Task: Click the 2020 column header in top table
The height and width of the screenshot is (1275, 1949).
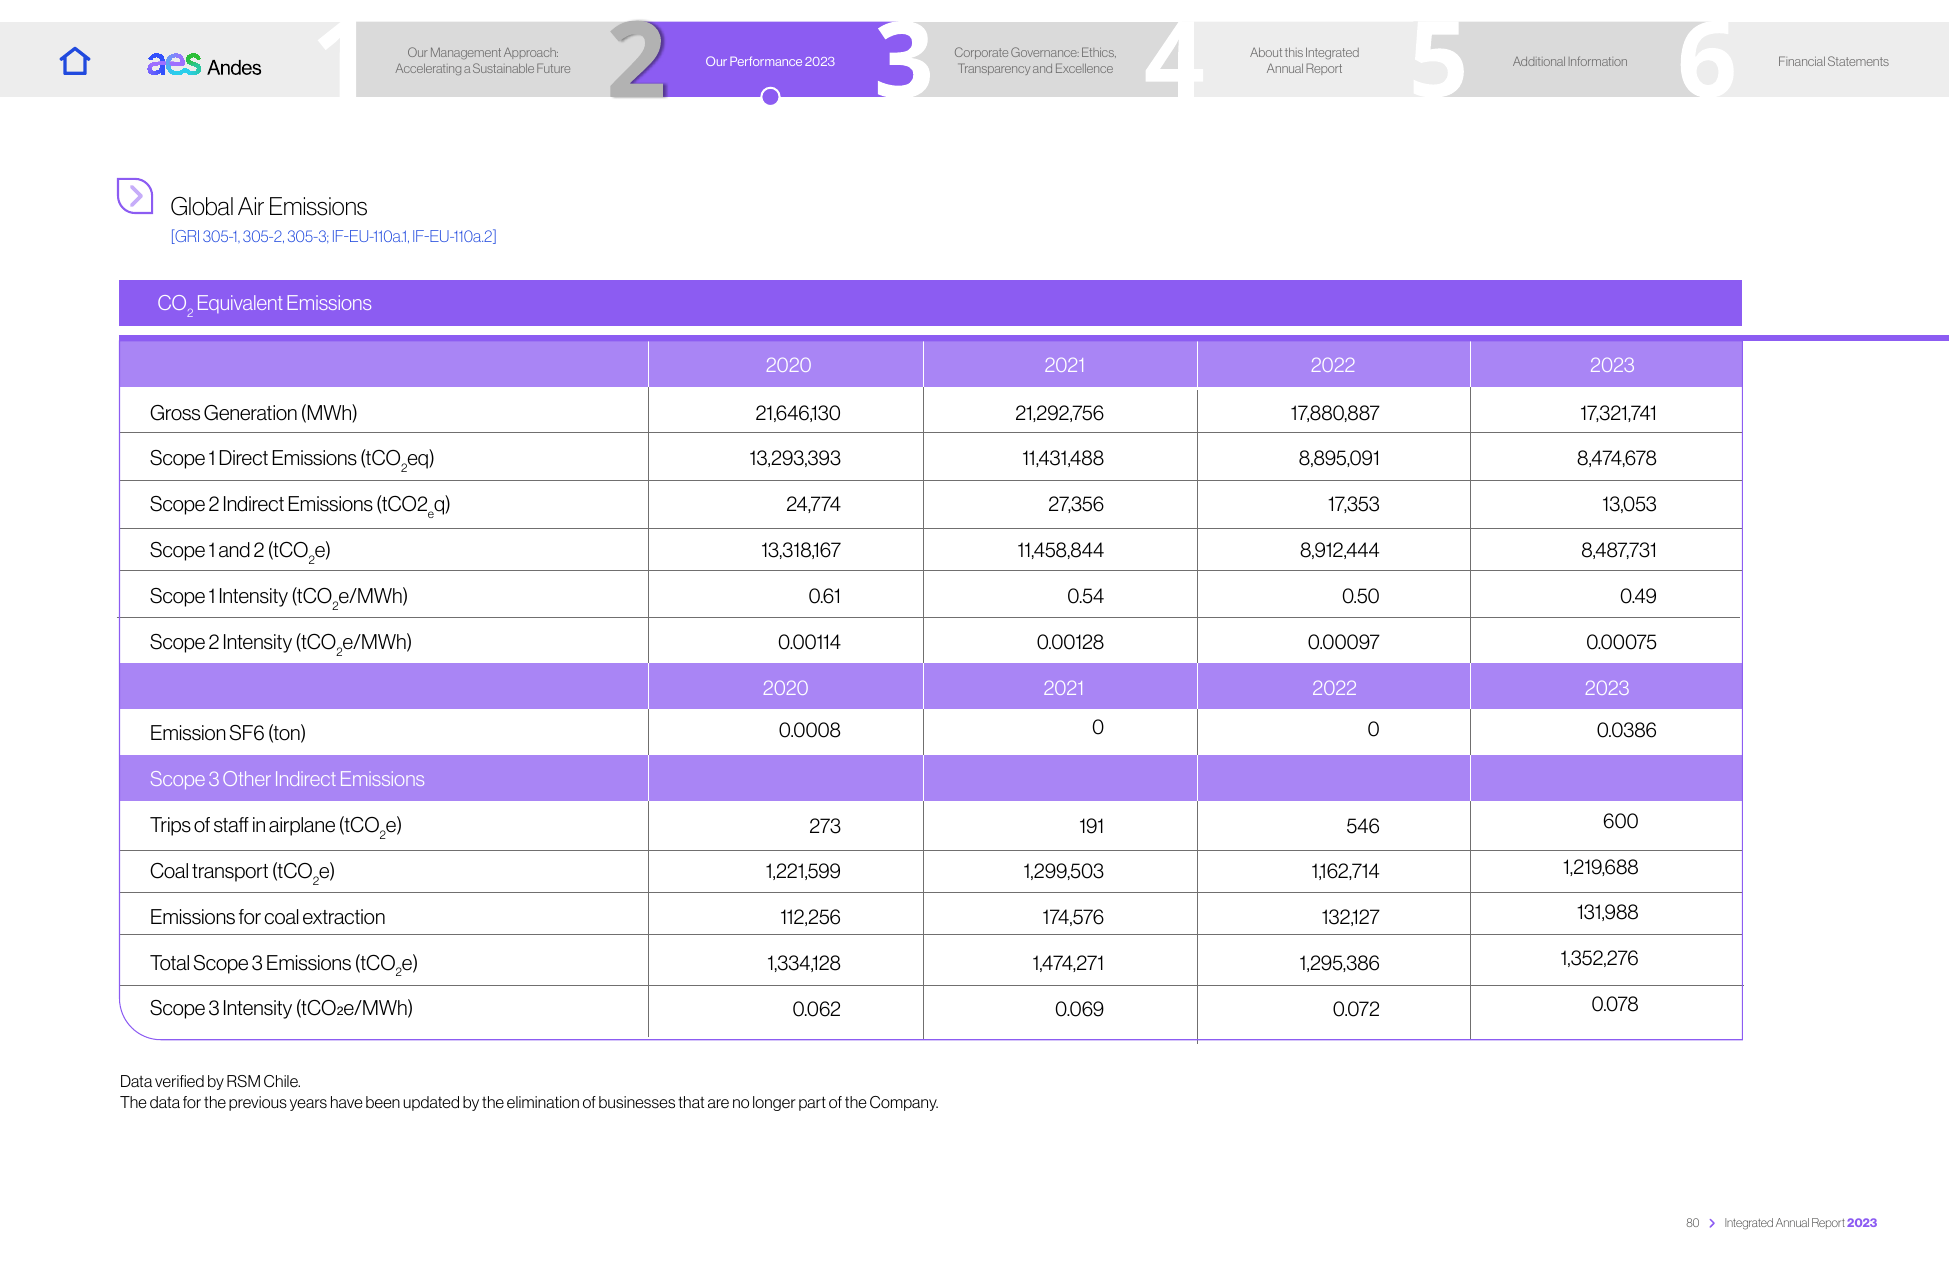Action: [788, 365]
